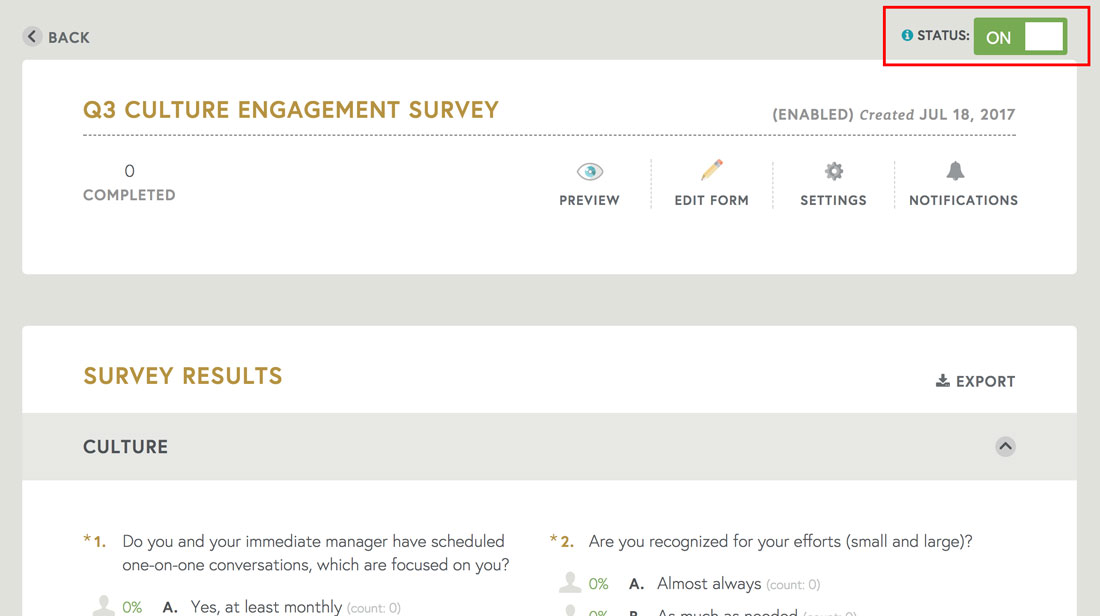
Task: Click the chevron inside the BACK circle
Action: [31, 36]
